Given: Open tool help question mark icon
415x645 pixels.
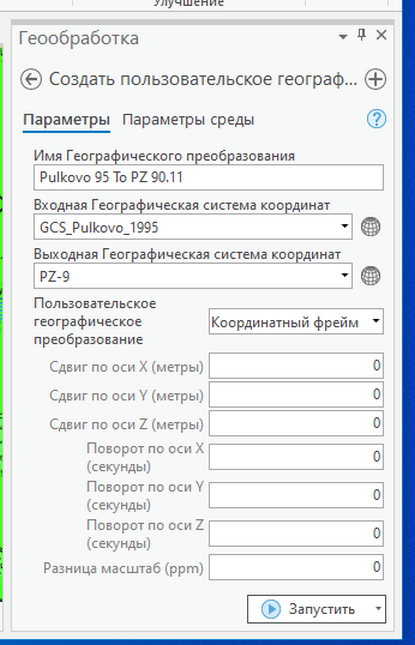Looking at the screenshot, I should [x=376, y=119].
